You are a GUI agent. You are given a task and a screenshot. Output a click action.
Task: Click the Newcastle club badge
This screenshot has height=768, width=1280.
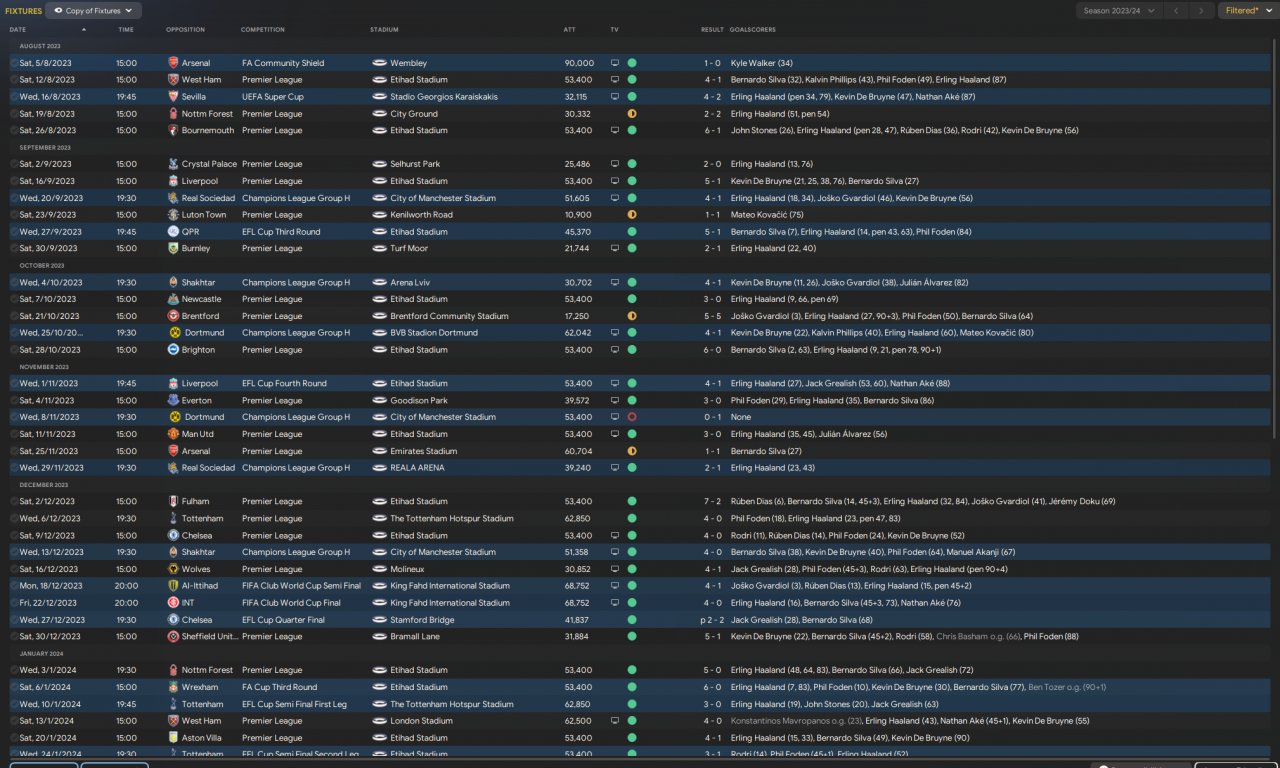[x=173, y=299]
